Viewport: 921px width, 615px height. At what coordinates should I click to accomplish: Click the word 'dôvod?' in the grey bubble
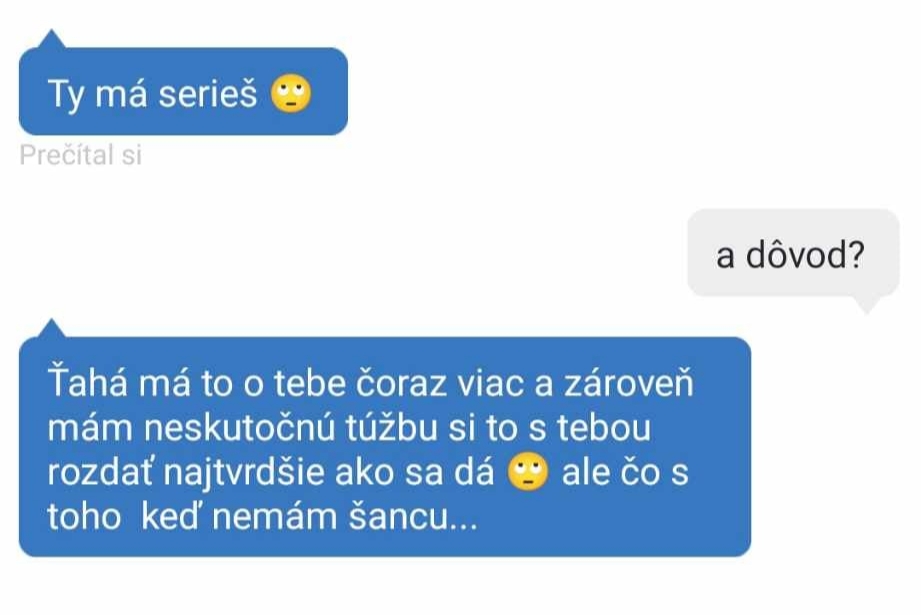click(805, 256)
